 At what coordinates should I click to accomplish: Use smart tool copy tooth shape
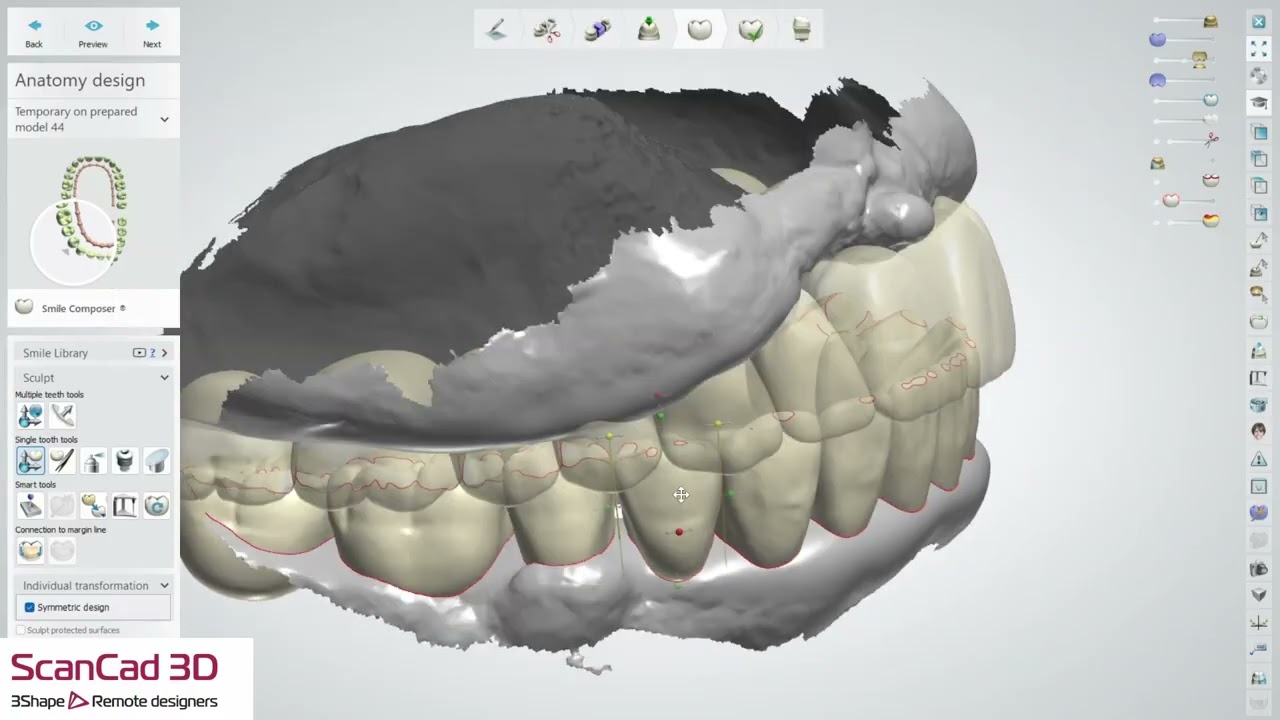pyautogui.click(x=93, y=505)
